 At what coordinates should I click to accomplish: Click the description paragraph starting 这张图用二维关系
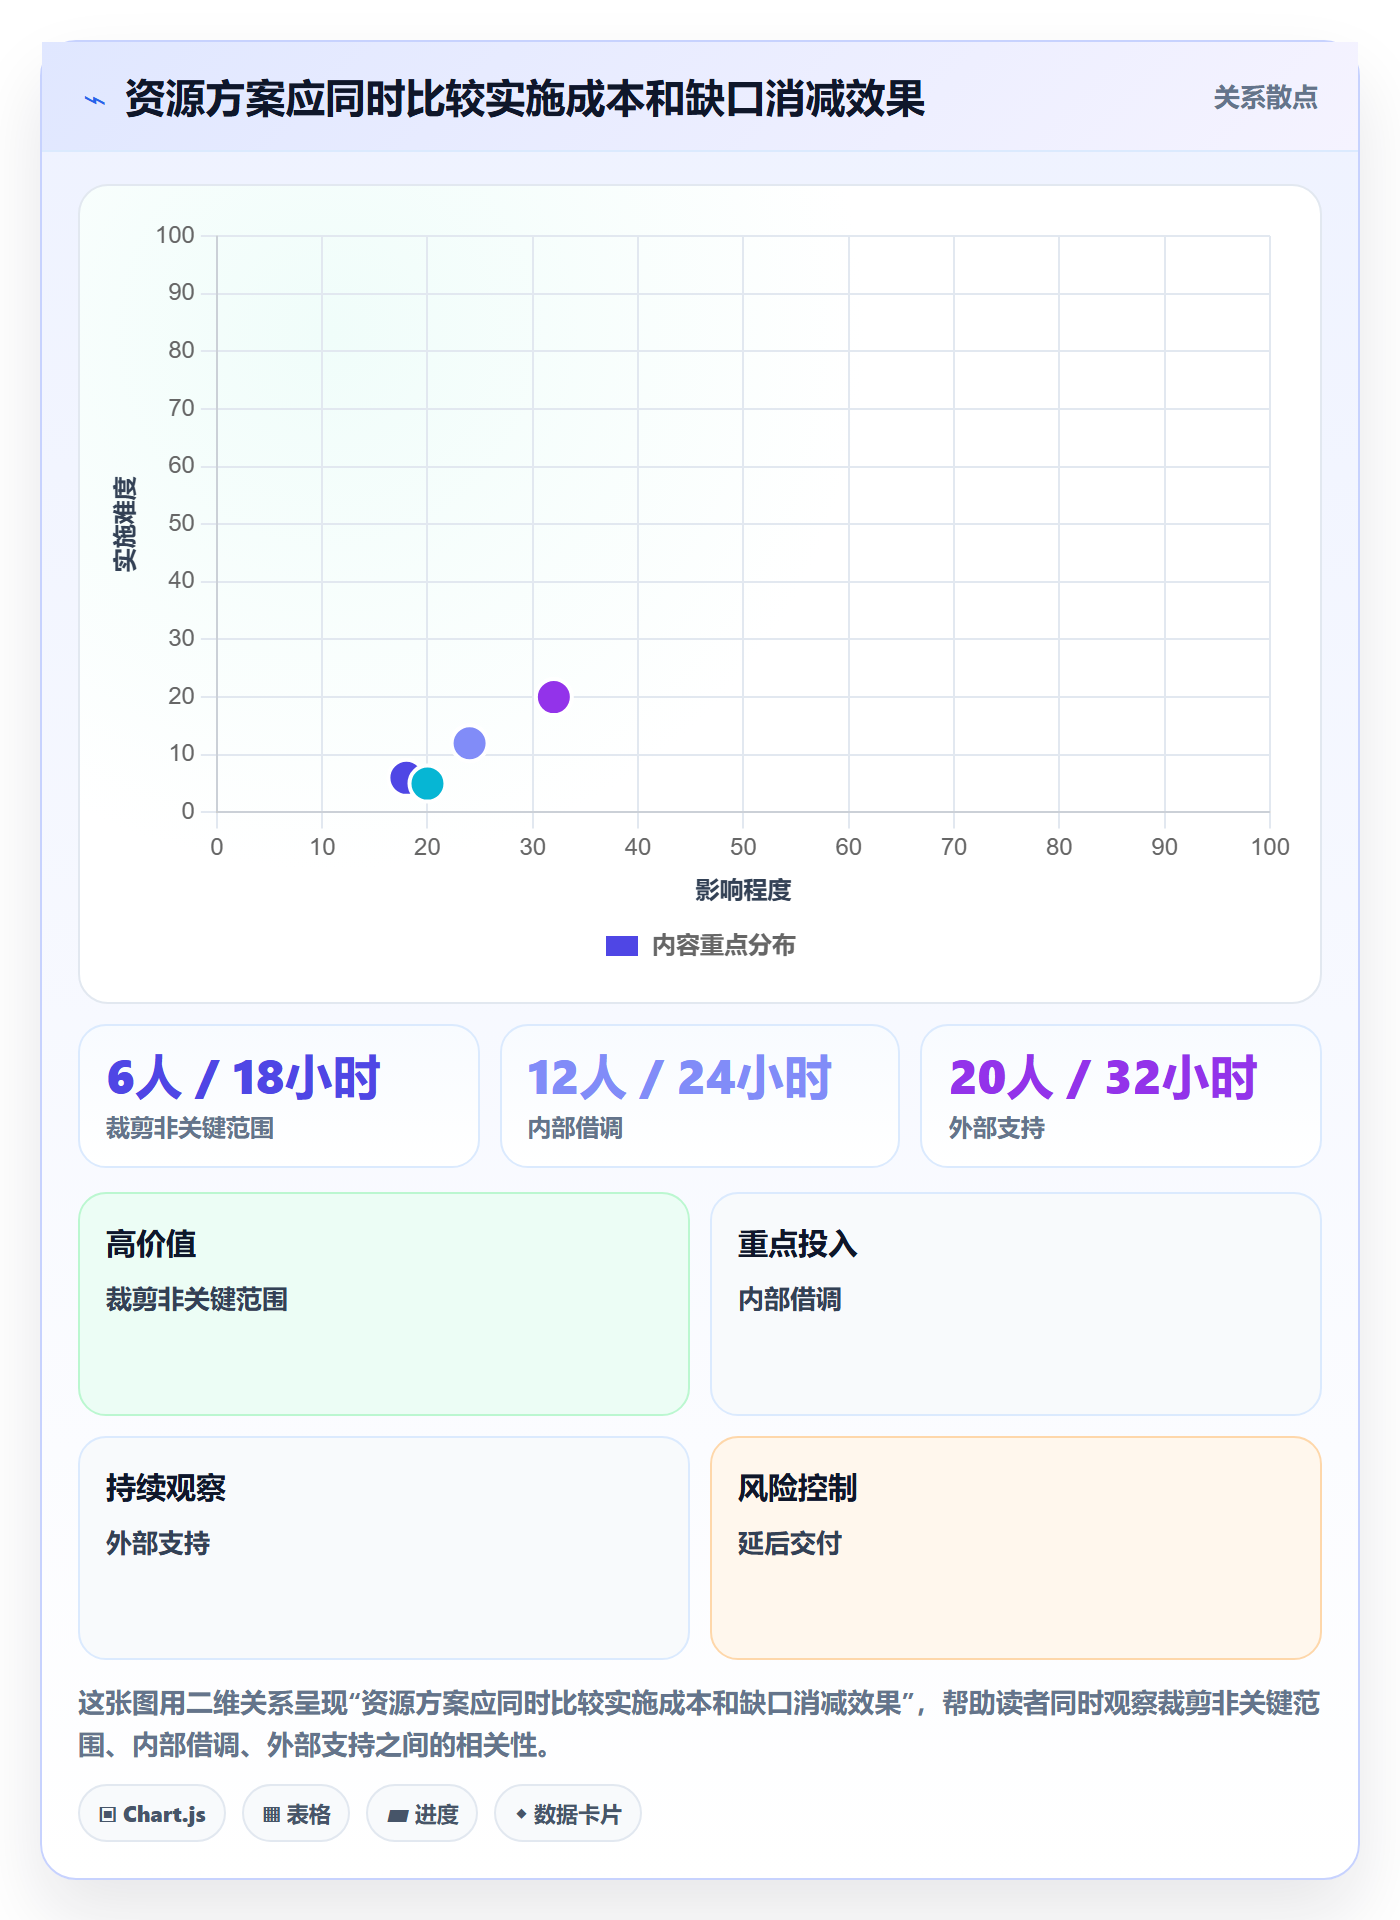pos(699,1724)
